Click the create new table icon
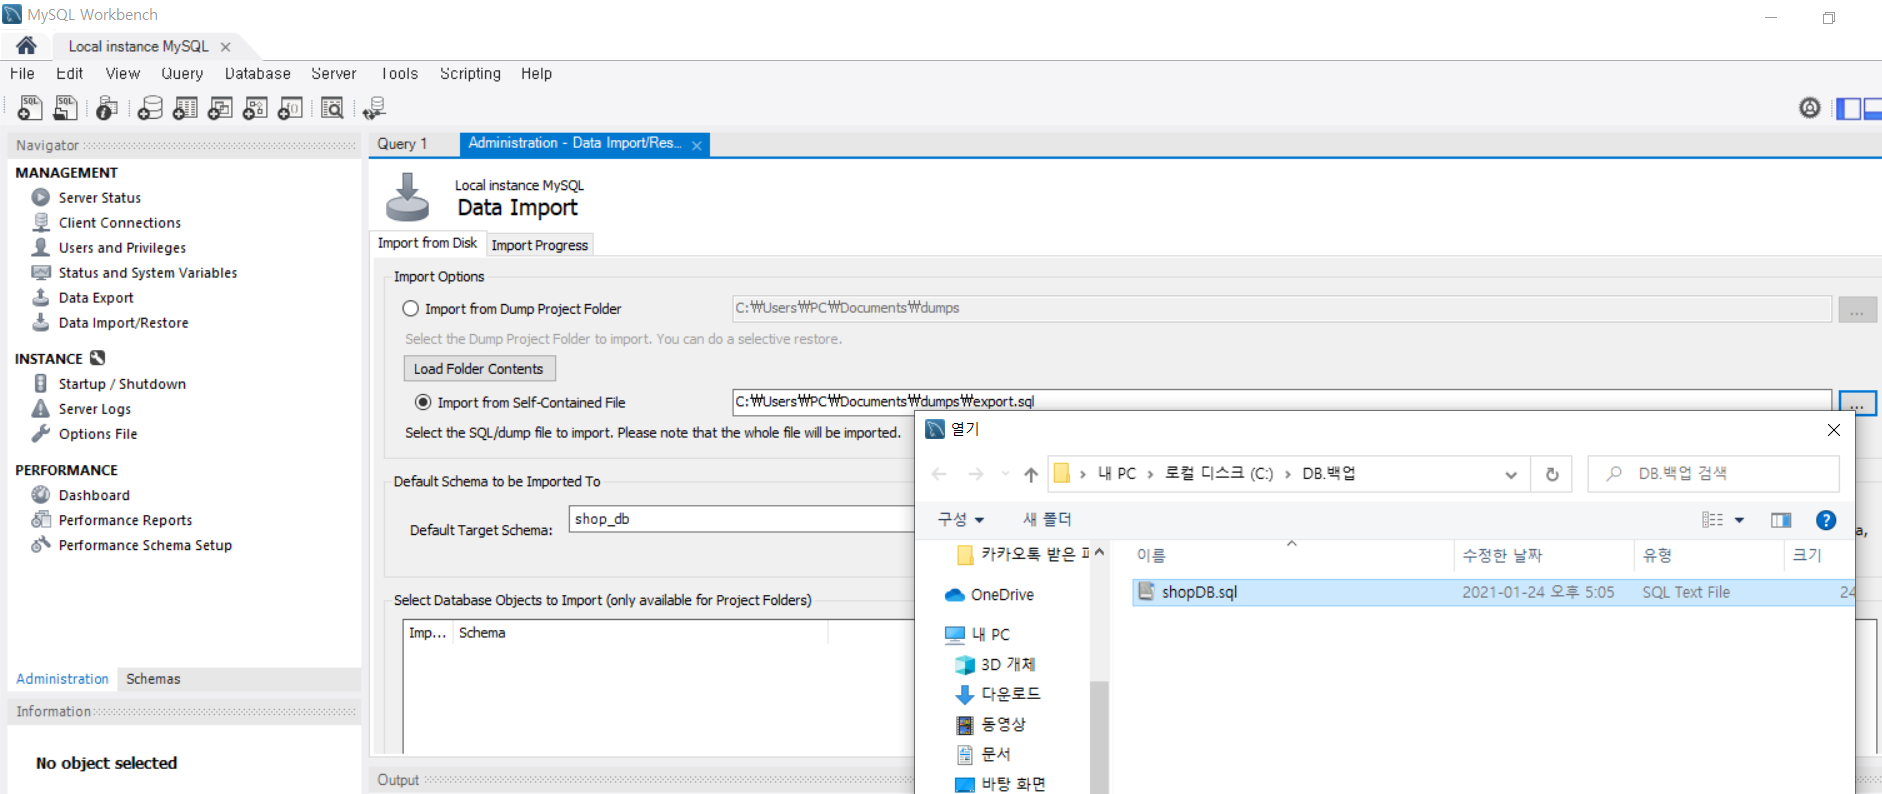Screen dimensions: 1882x794 pyautogui.click(x=185, y=108)
